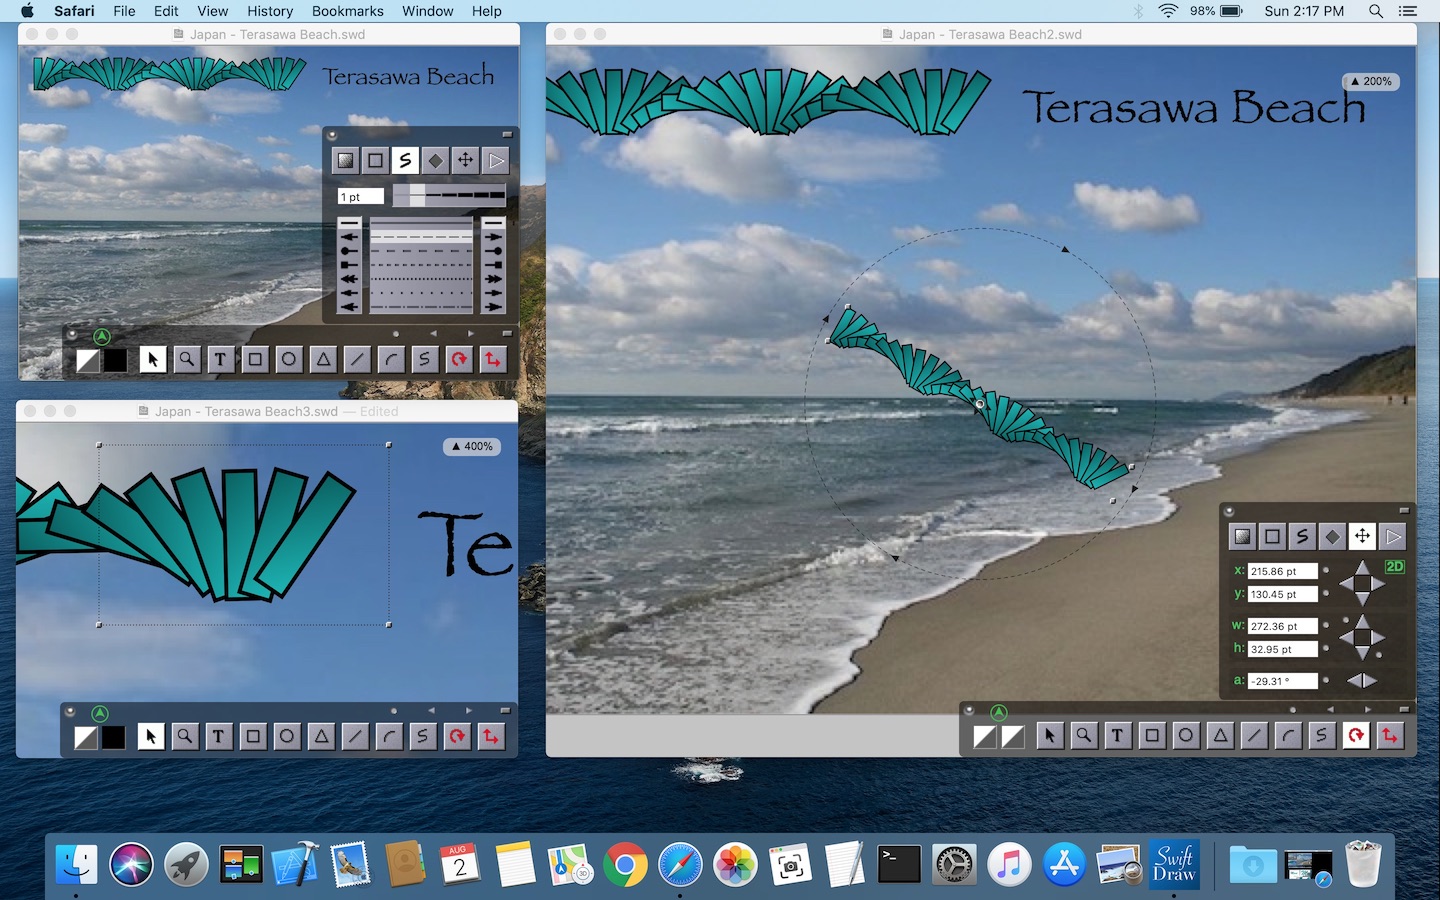Toggle the green 2D mode button
Viewport: 1440px width, 900px height.
pyautogui.click(x=1394, y=567)
